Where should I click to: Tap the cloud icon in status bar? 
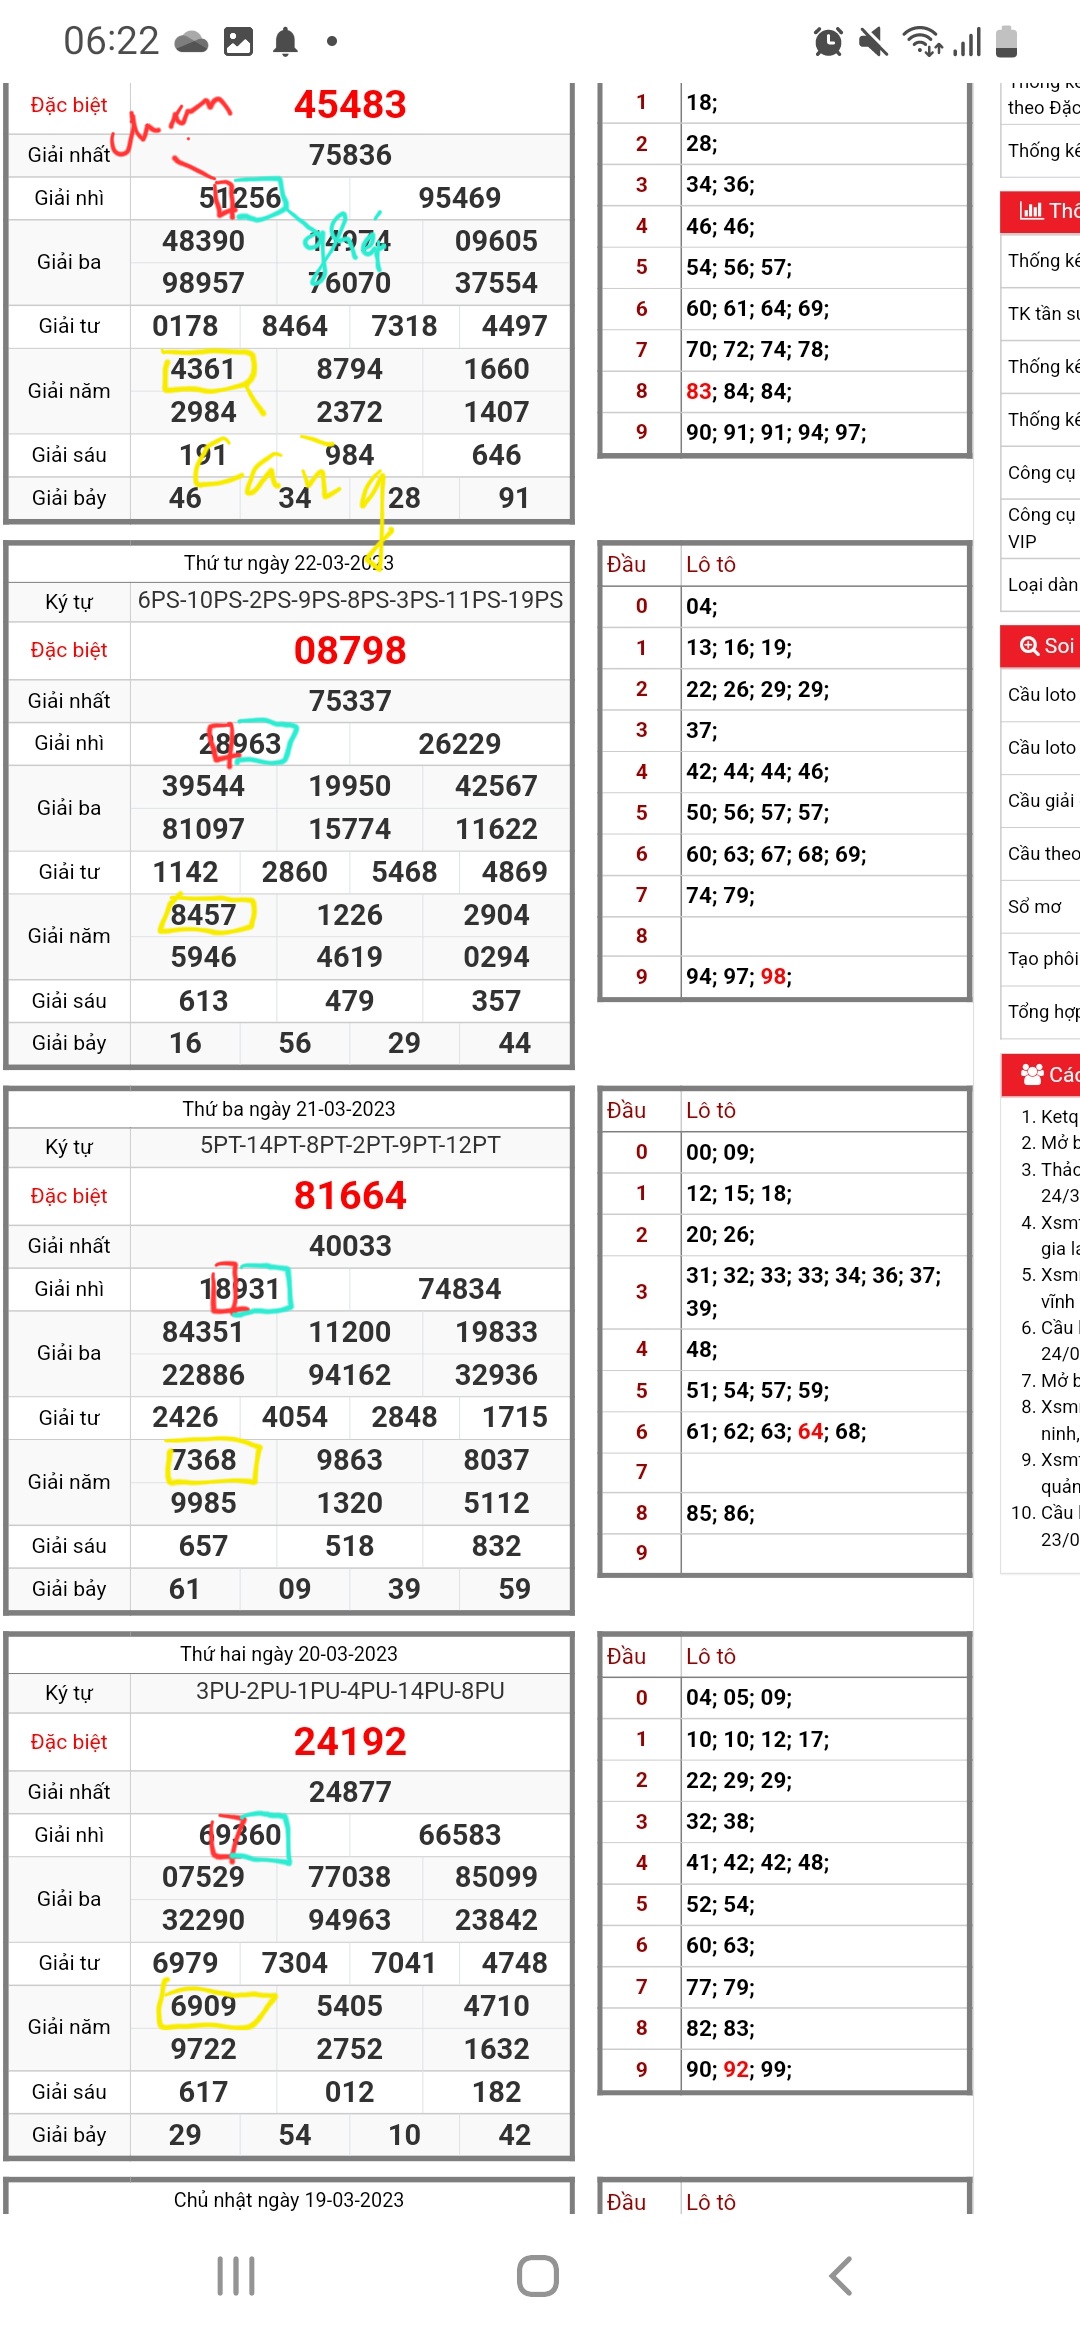click(191, 42)
